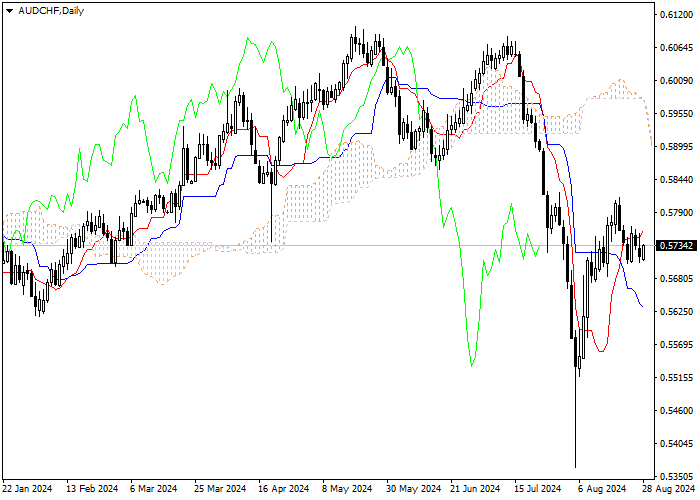
Task: Click the 8 May 2024 date label
Action: [x=347, y=489]
